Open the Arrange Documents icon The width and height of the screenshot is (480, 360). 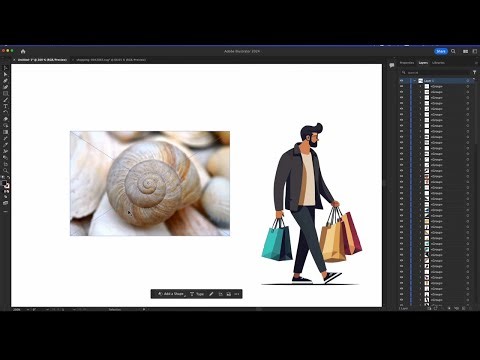465,51
